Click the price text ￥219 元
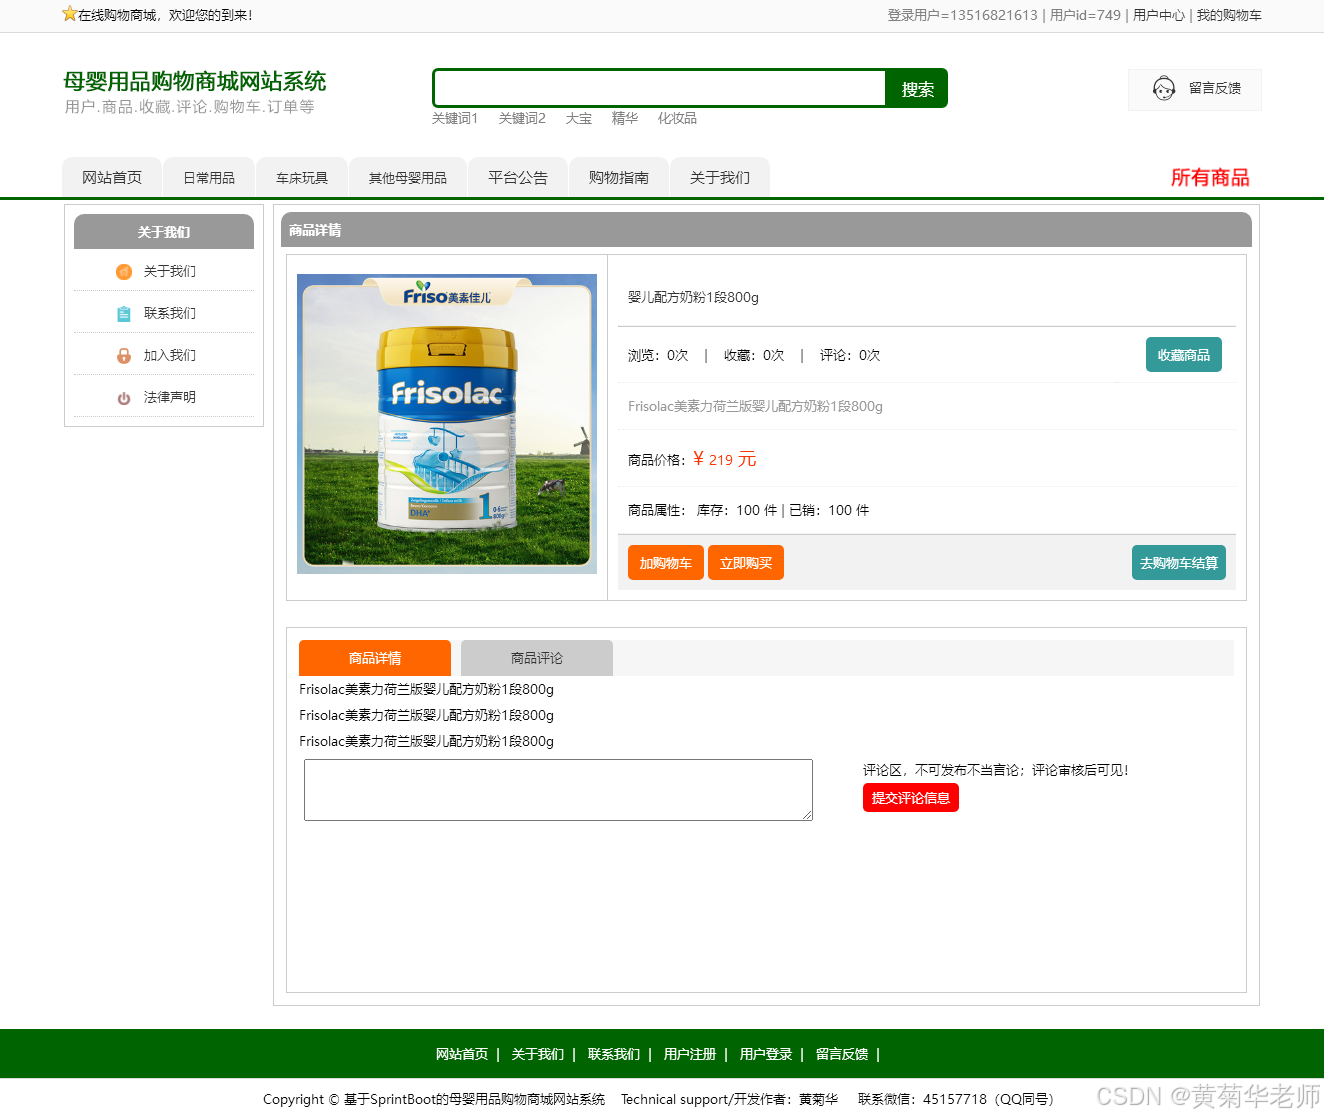The width and height of the screenshot is (1324, 1118). (724, 460)
